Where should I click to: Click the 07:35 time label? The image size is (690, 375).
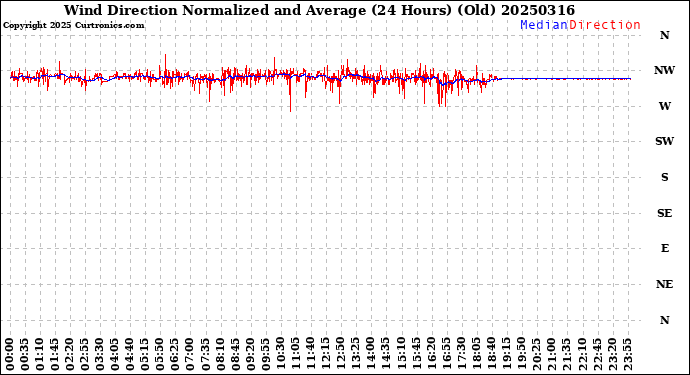[205, 355]
